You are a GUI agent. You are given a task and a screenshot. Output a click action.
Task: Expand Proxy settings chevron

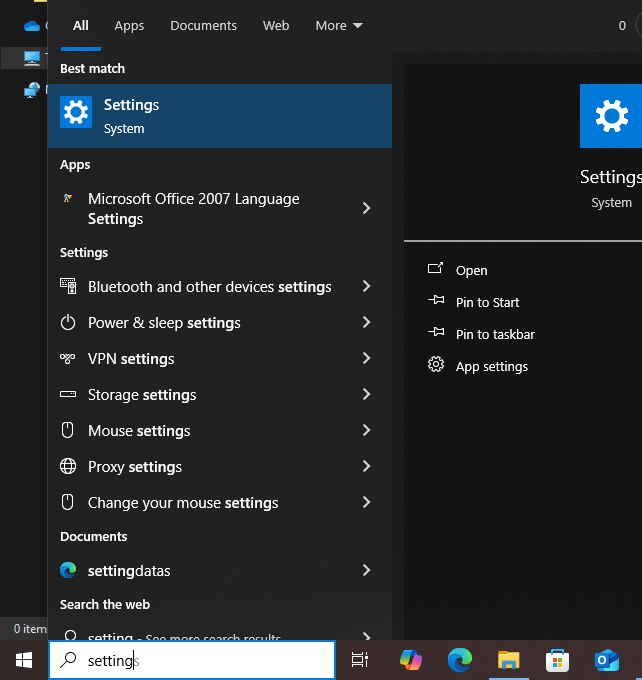[367, 466]
